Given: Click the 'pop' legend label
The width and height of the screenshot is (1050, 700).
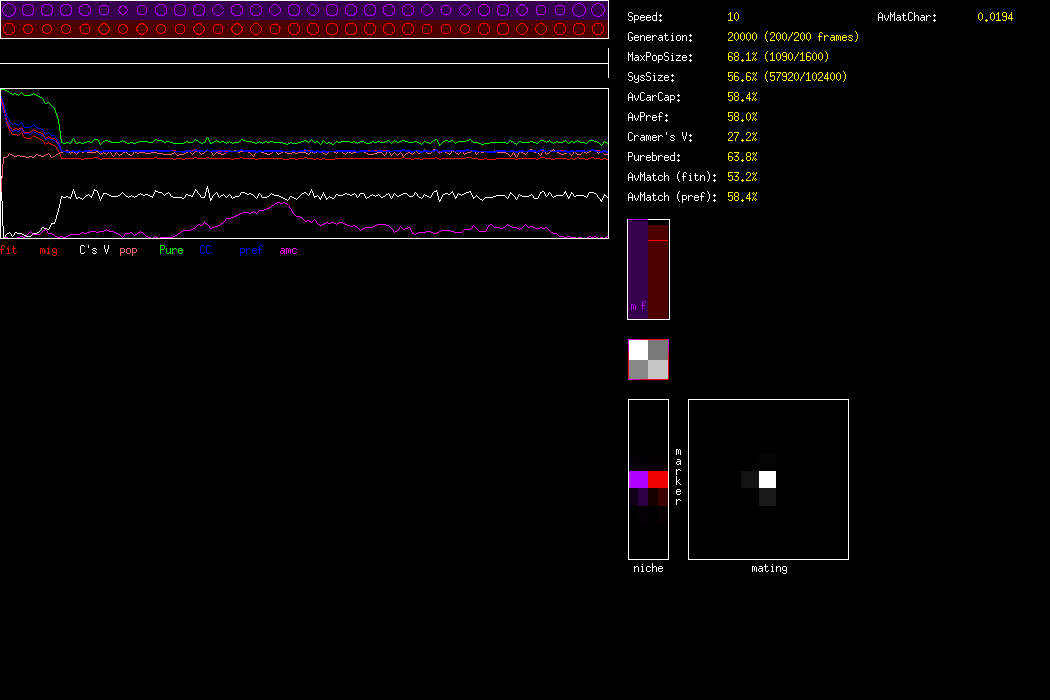Looking at the screenshot, I should [128, 250].
